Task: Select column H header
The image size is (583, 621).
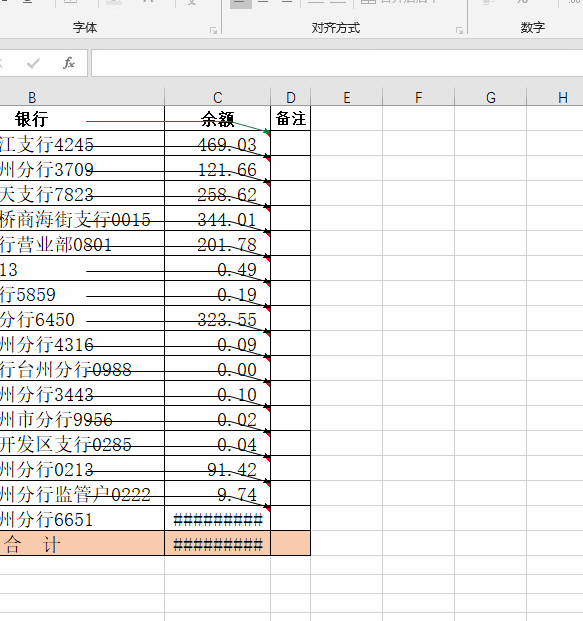Action: (x=555, y=97)
